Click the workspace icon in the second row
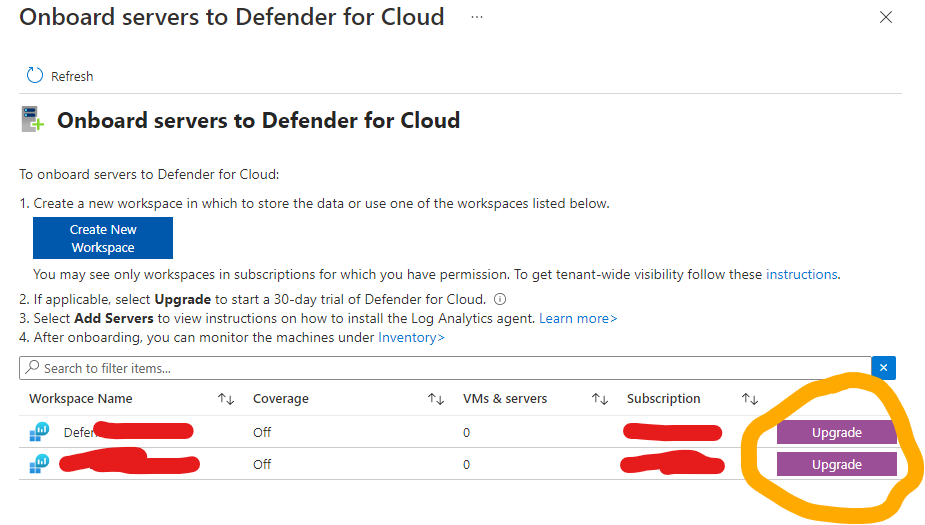This screenshot has height=525, width=925. (40, 464)
